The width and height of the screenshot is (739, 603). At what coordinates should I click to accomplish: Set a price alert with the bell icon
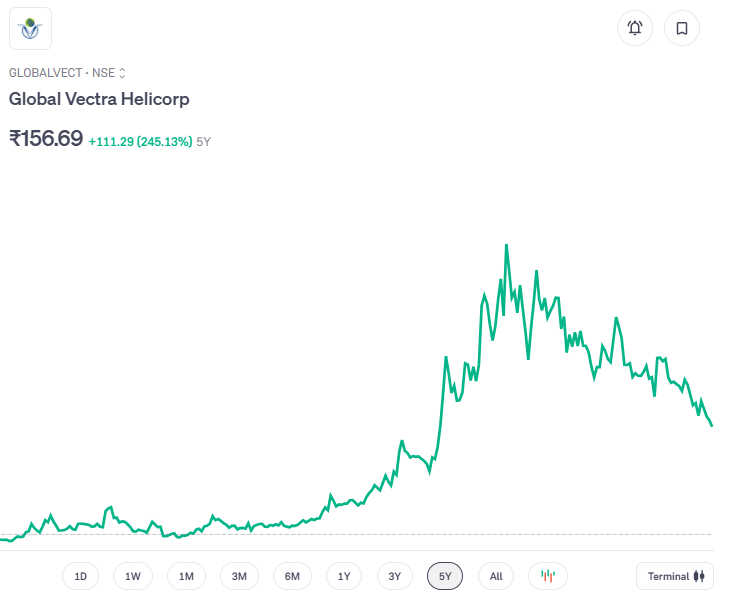(634, 28)
